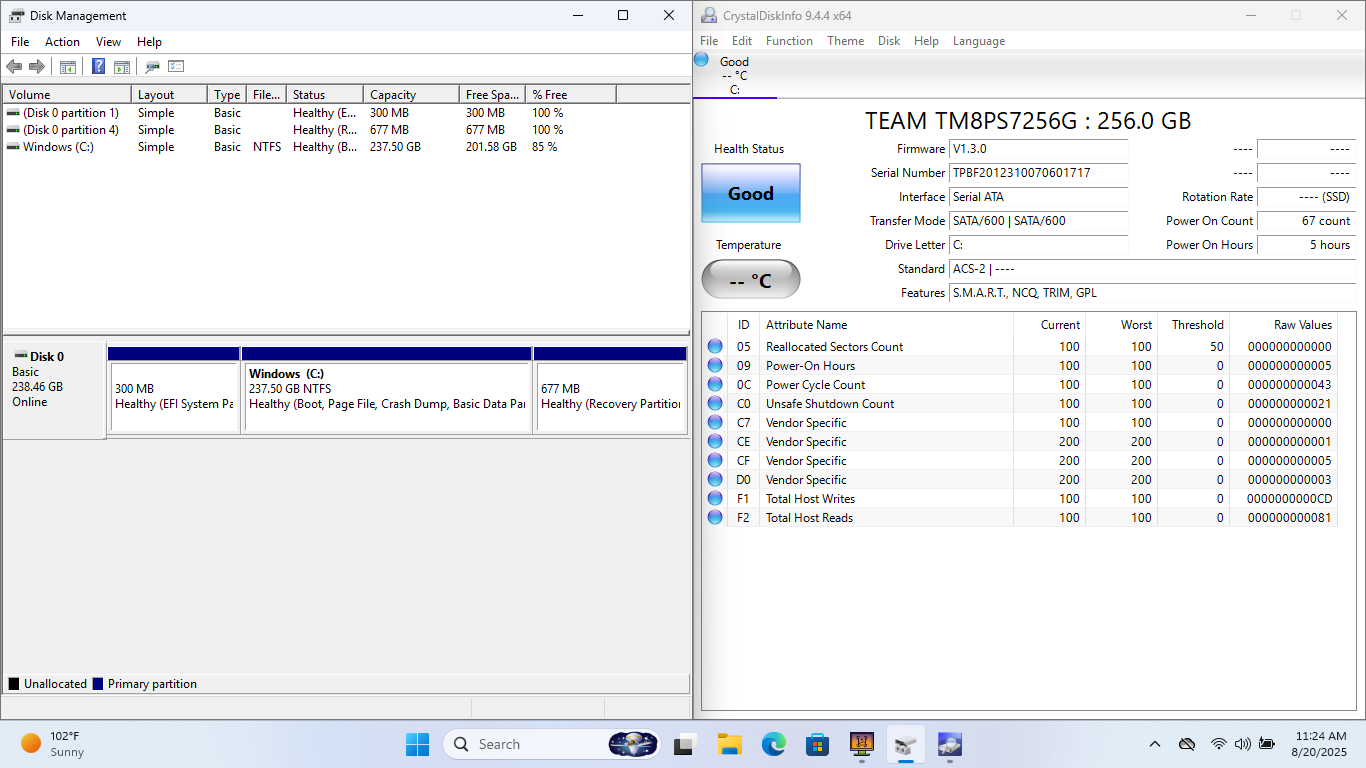Select the Good C: disk tab
1366x768 pixels.
point(734,75)
